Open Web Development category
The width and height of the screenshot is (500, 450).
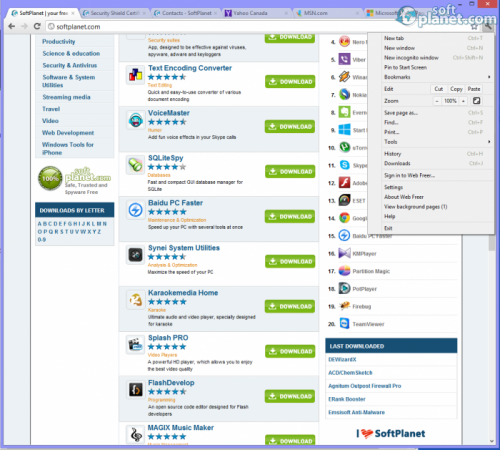point(68,133)
